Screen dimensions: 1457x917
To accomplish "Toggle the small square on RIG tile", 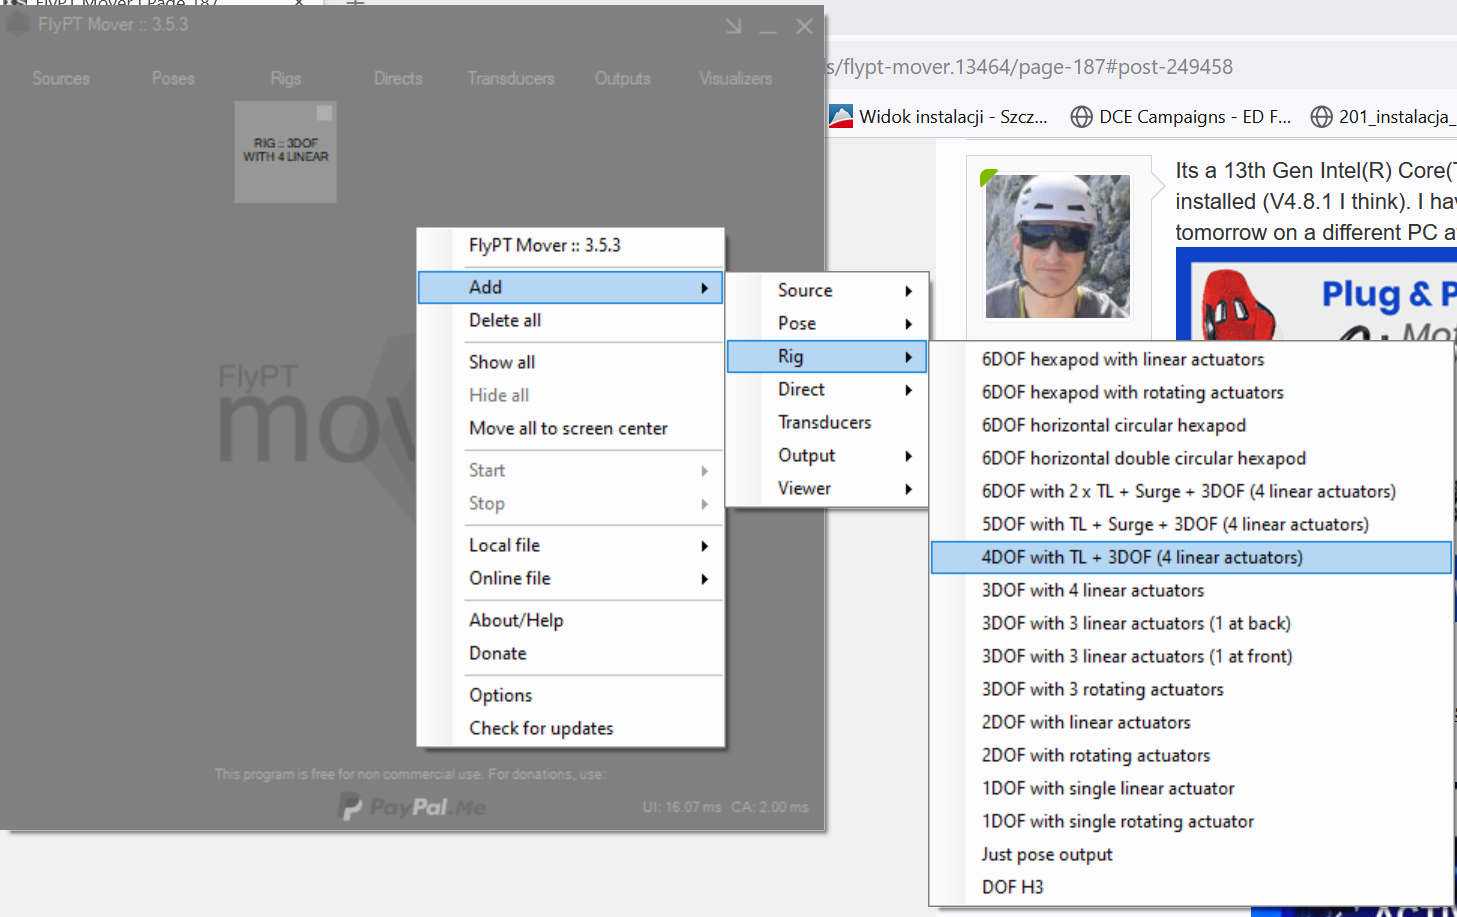I will point(324,113).
